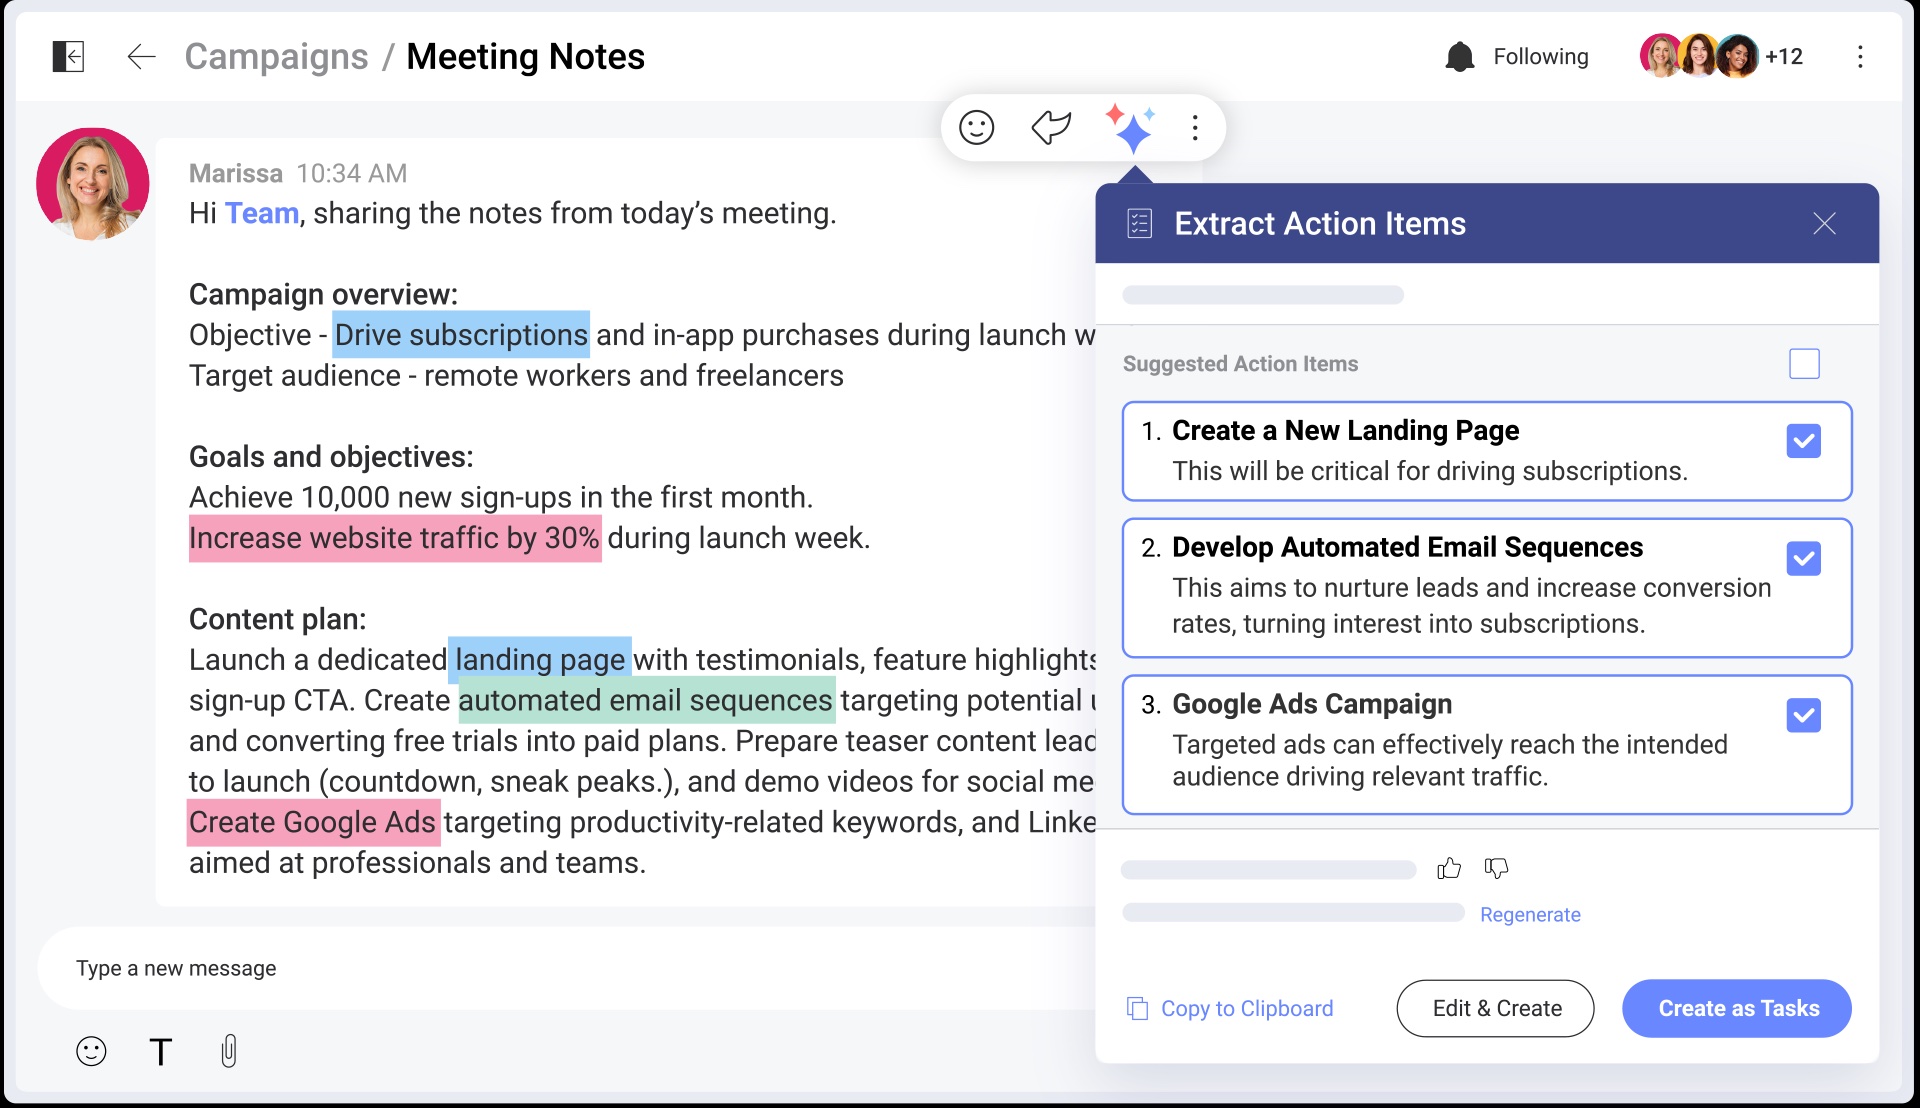The image size is (1920, 1108).
Task: Click the notification bell icon
Action: pos(1460,56)
